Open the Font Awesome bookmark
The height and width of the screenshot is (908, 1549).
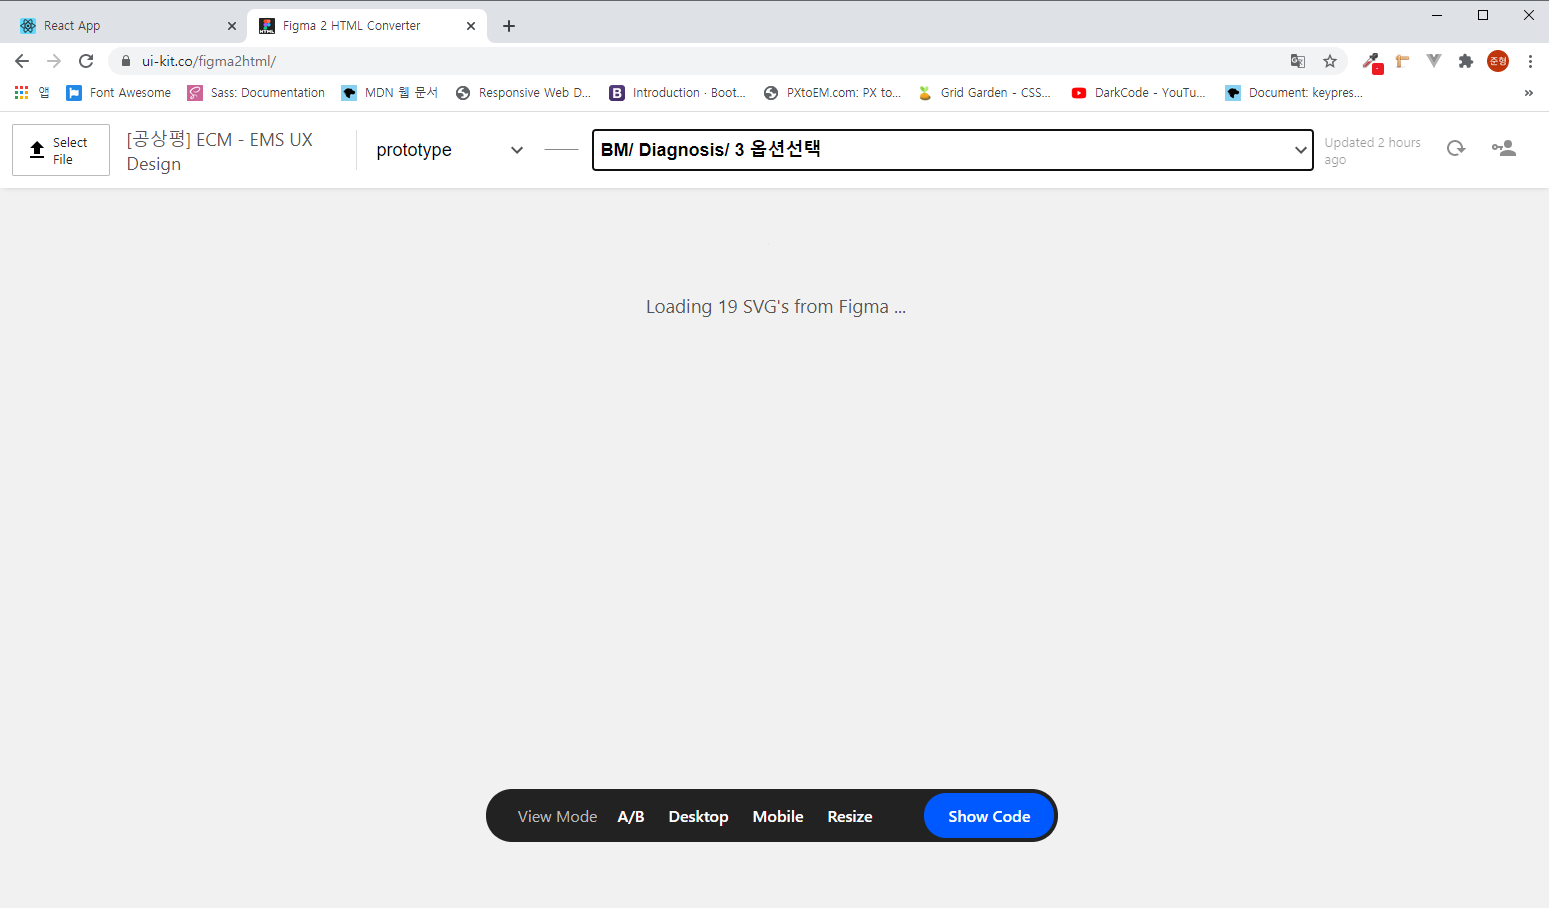118,92
